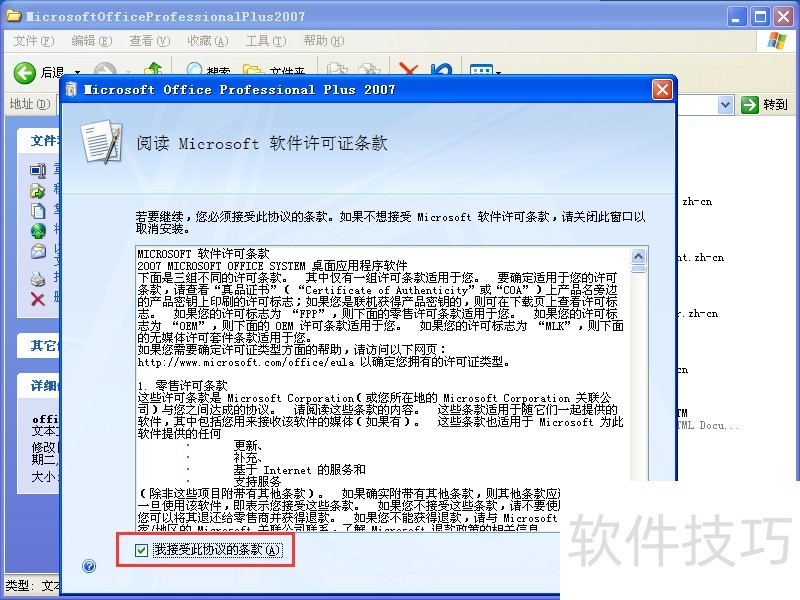Image resolution: width=800 pixels, height=600 pixels.
Task: Select the Back (后退) navigation icon
Action: (x=22, y=72)
